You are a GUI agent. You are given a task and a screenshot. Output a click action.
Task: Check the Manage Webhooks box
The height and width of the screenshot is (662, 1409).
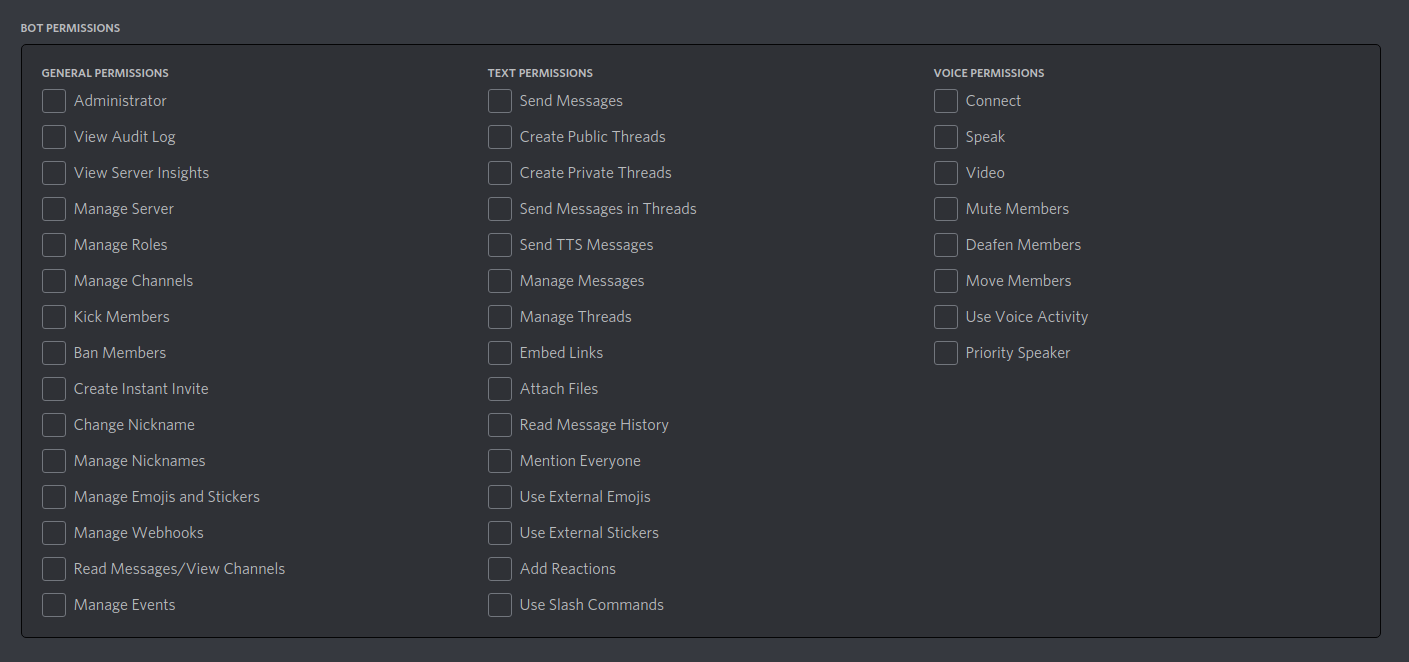53,532
